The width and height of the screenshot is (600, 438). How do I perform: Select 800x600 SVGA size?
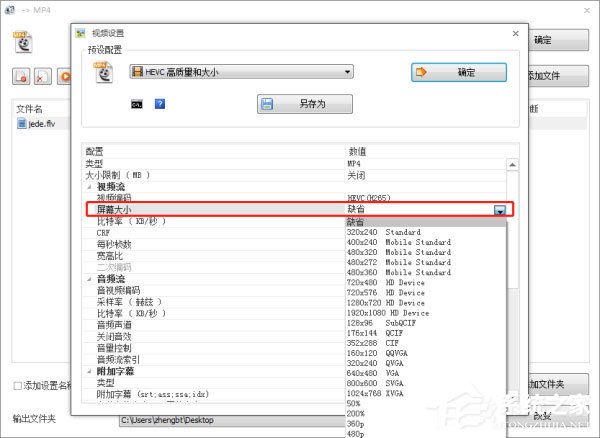pyautogui.click(x=426, y=383)
